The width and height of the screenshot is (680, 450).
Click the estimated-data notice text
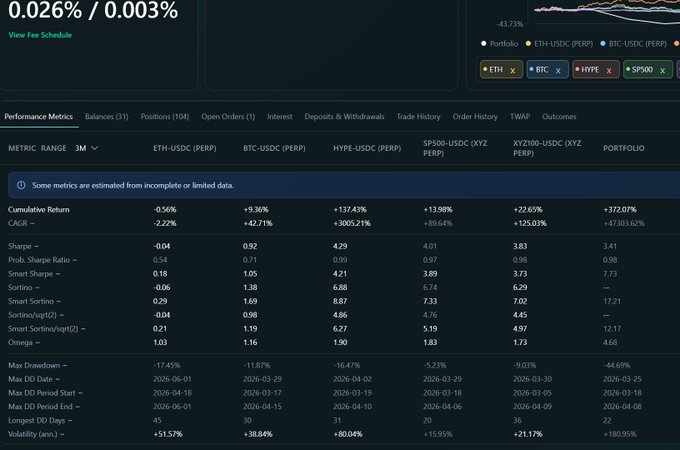(133, 185)
